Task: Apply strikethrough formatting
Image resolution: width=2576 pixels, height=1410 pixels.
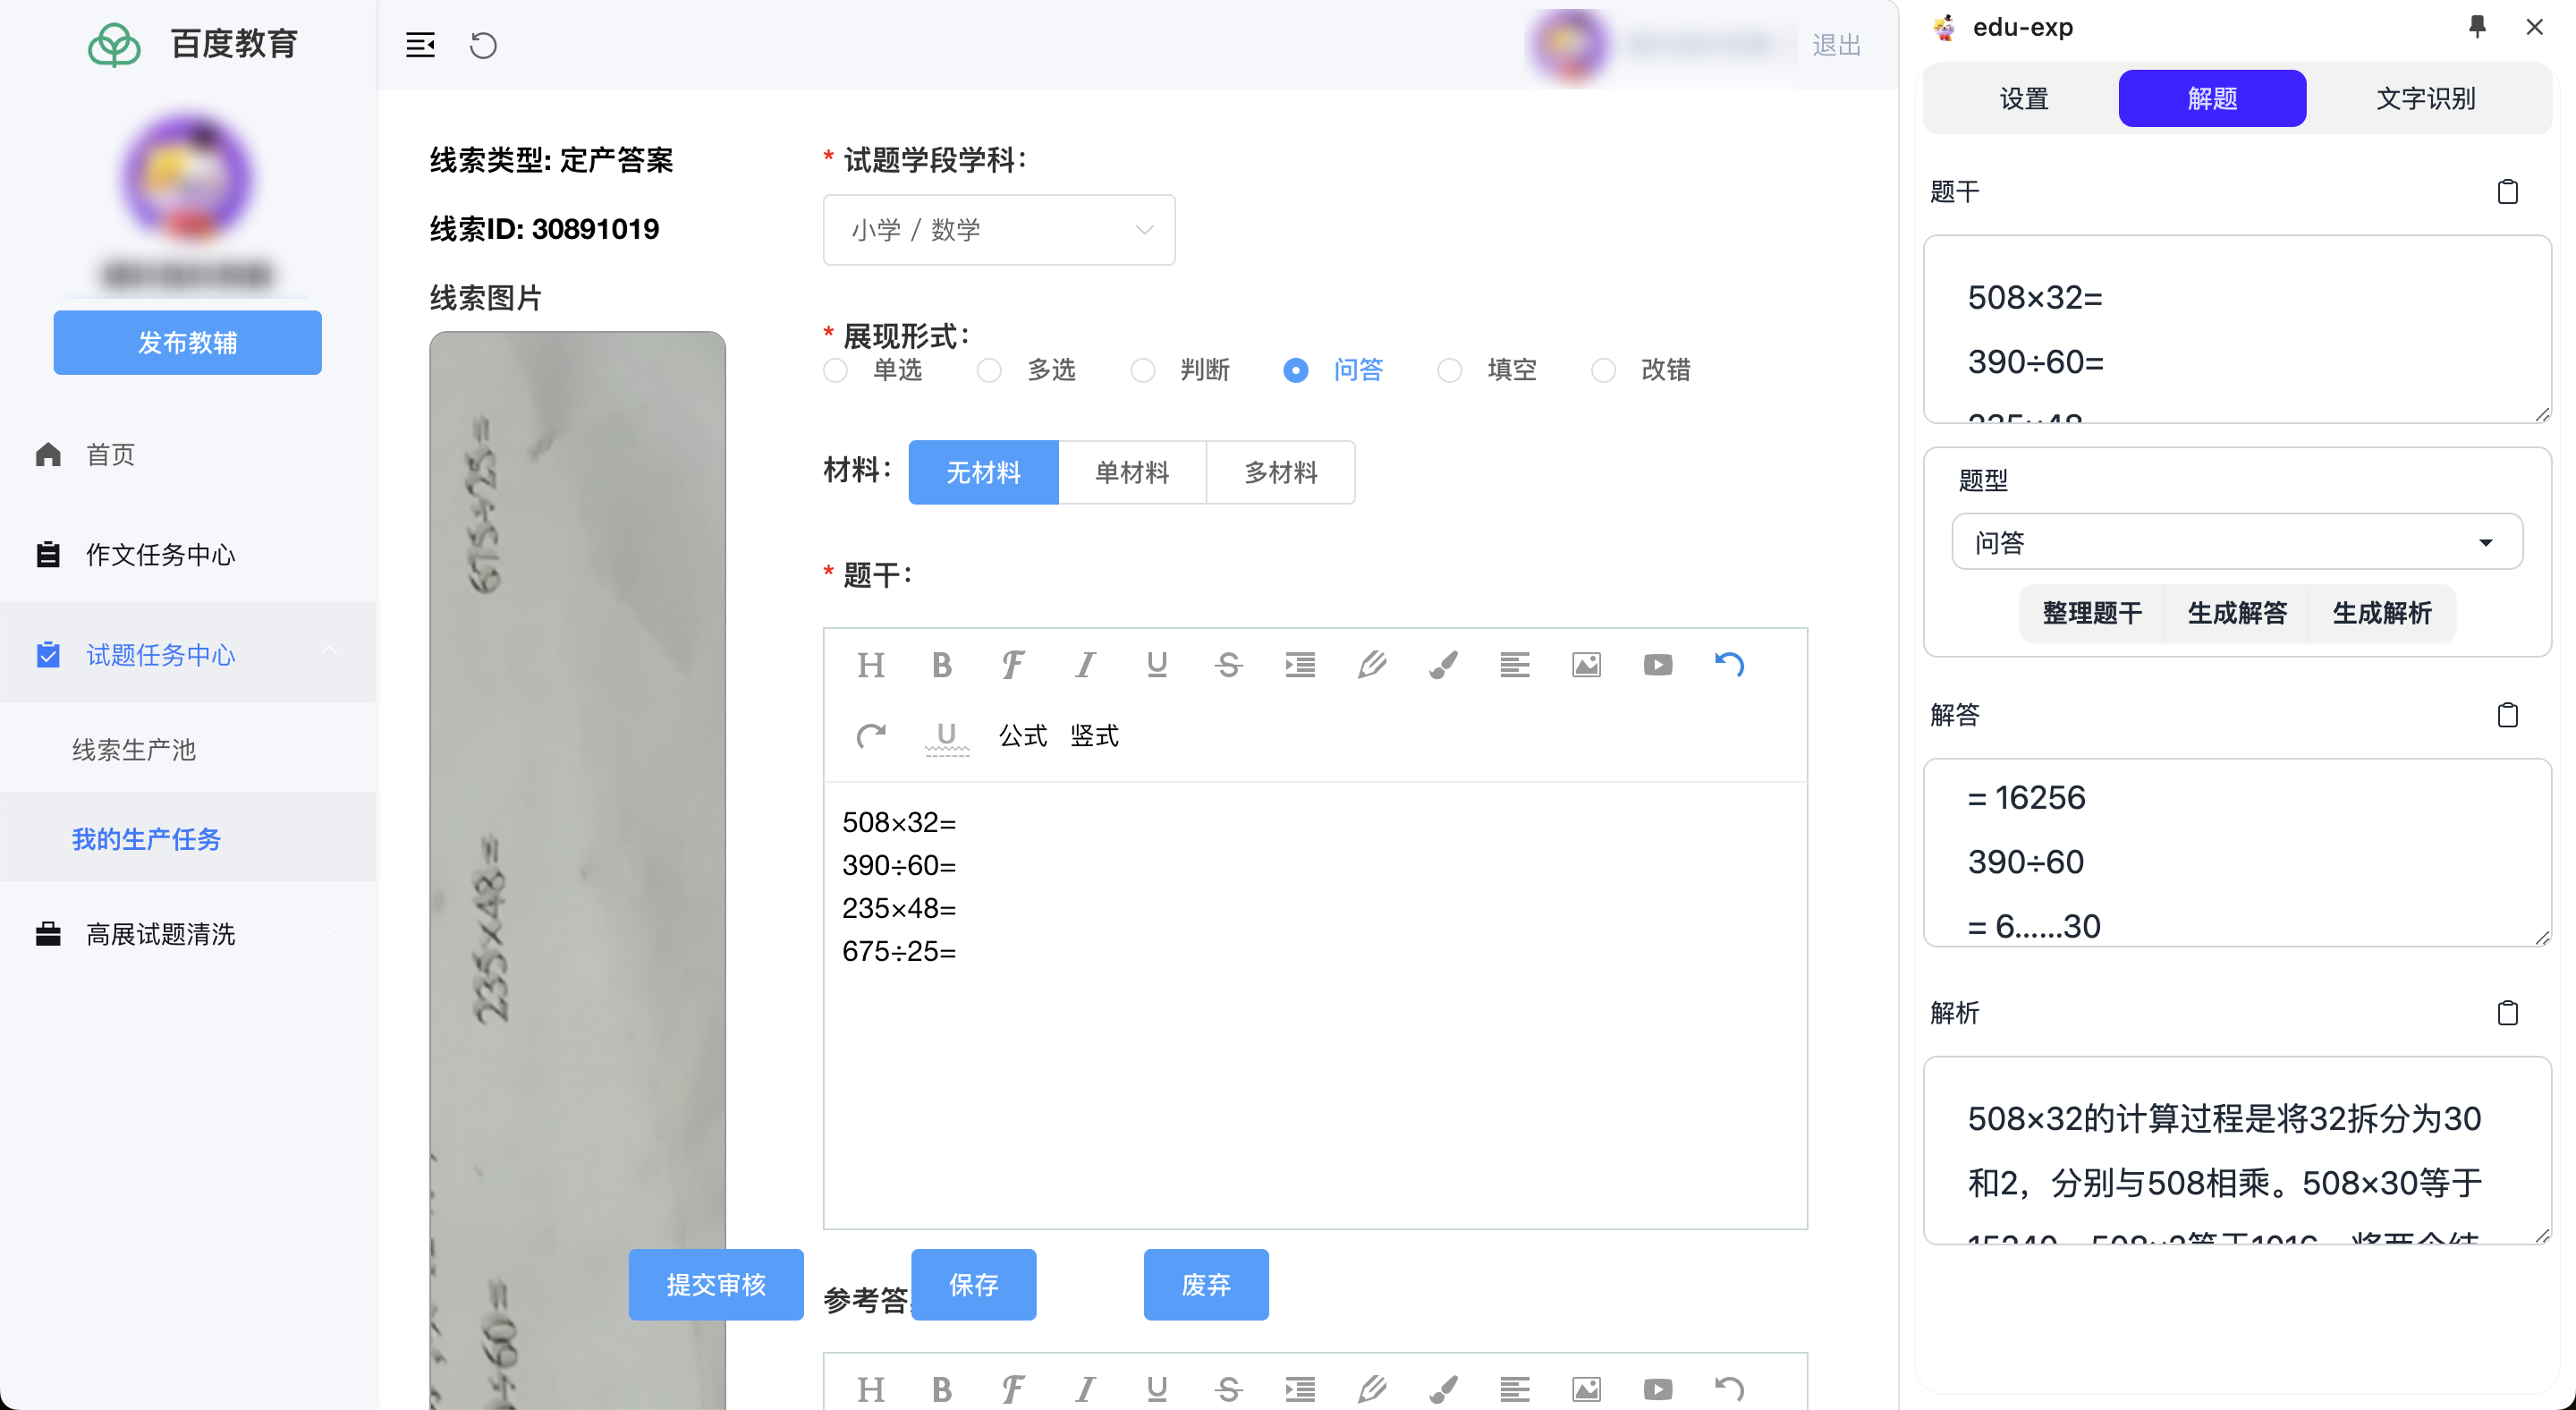Action: (x=1228, y=664)
